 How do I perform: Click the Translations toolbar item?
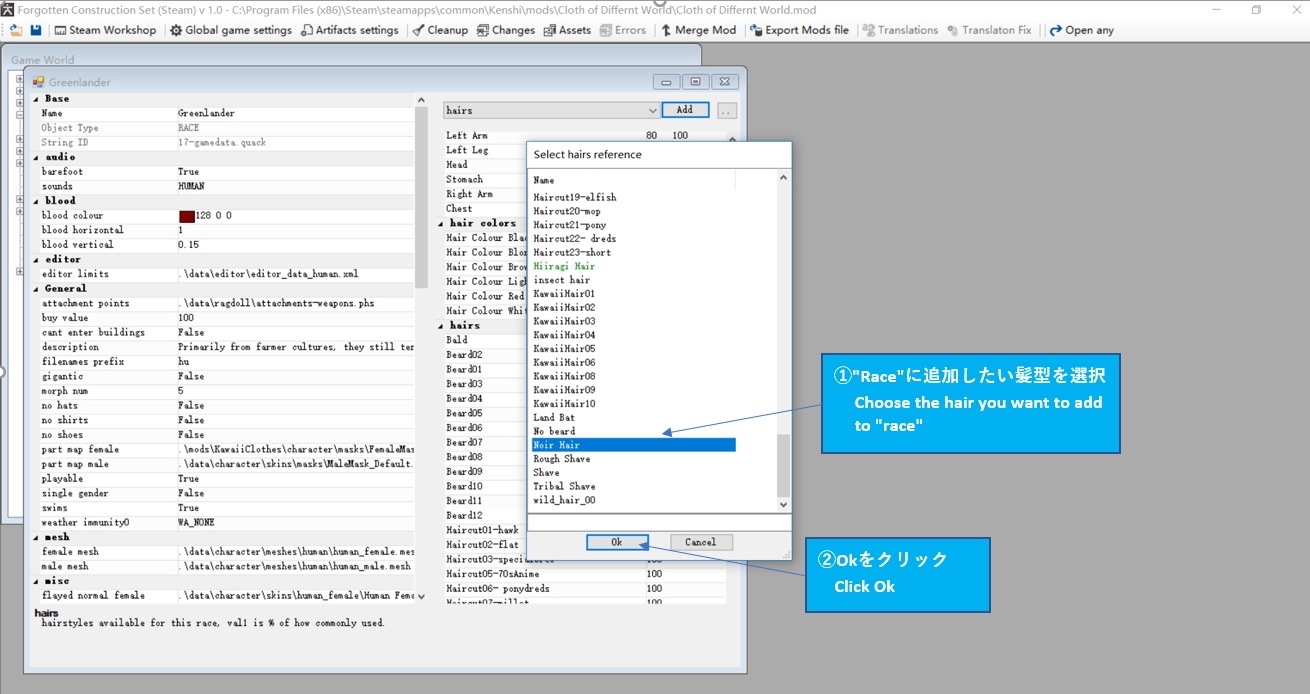pyautogui.click(x=900, y=30)
